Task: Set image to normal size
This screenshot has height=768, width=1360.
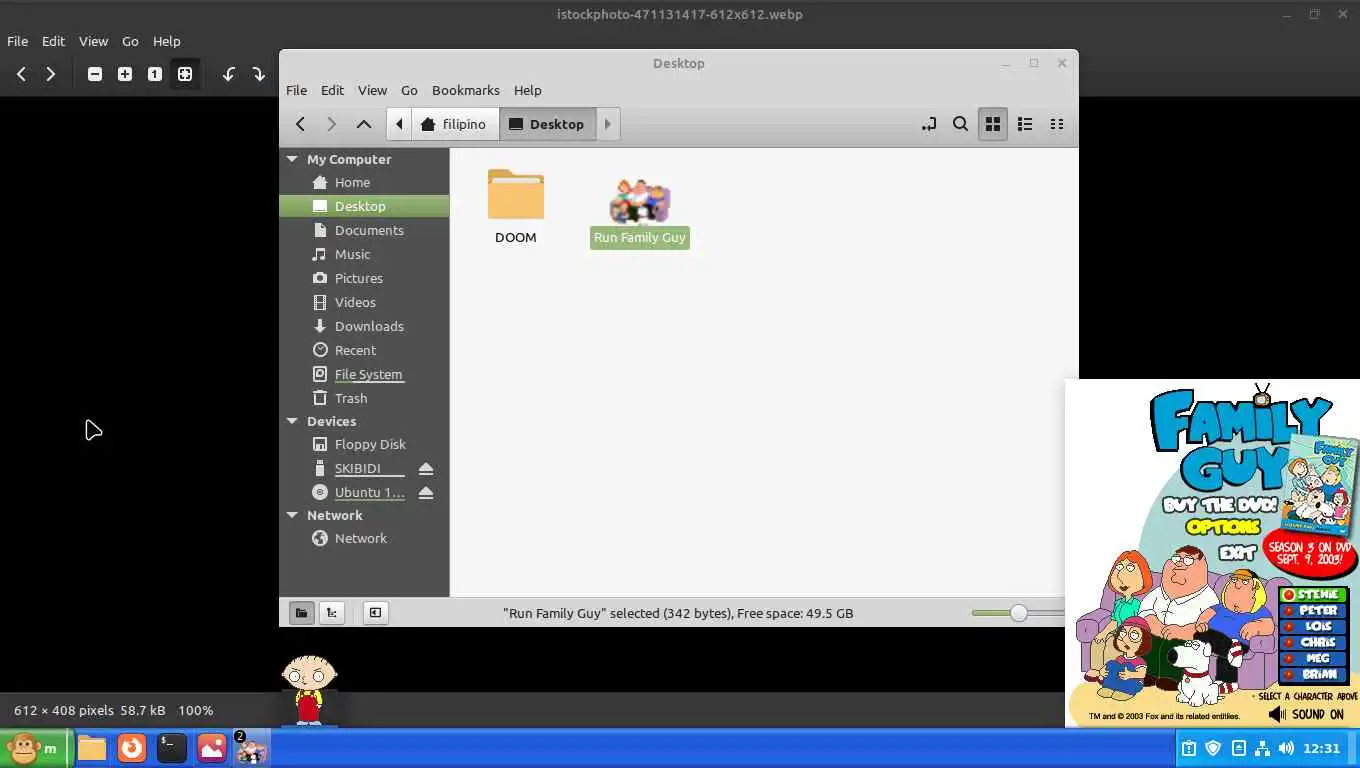Action: tap(155, 74)
